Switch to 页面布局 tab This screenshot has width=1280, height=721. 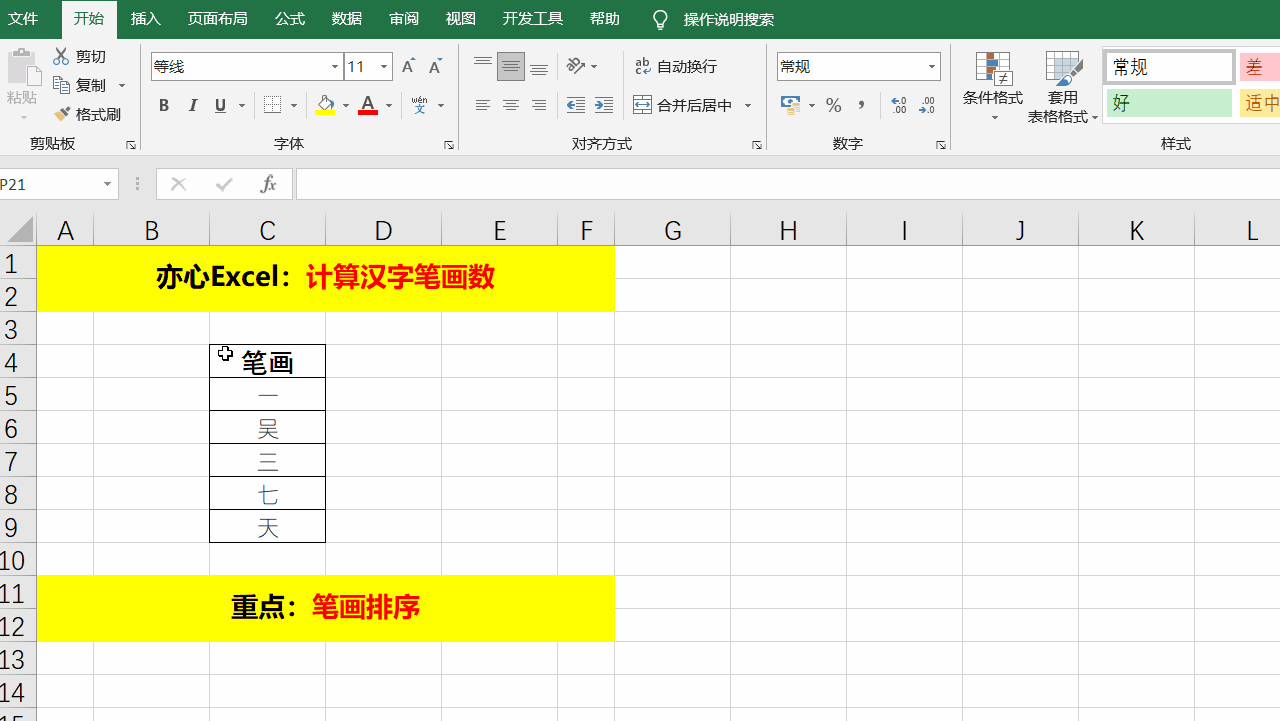(217, 19)
